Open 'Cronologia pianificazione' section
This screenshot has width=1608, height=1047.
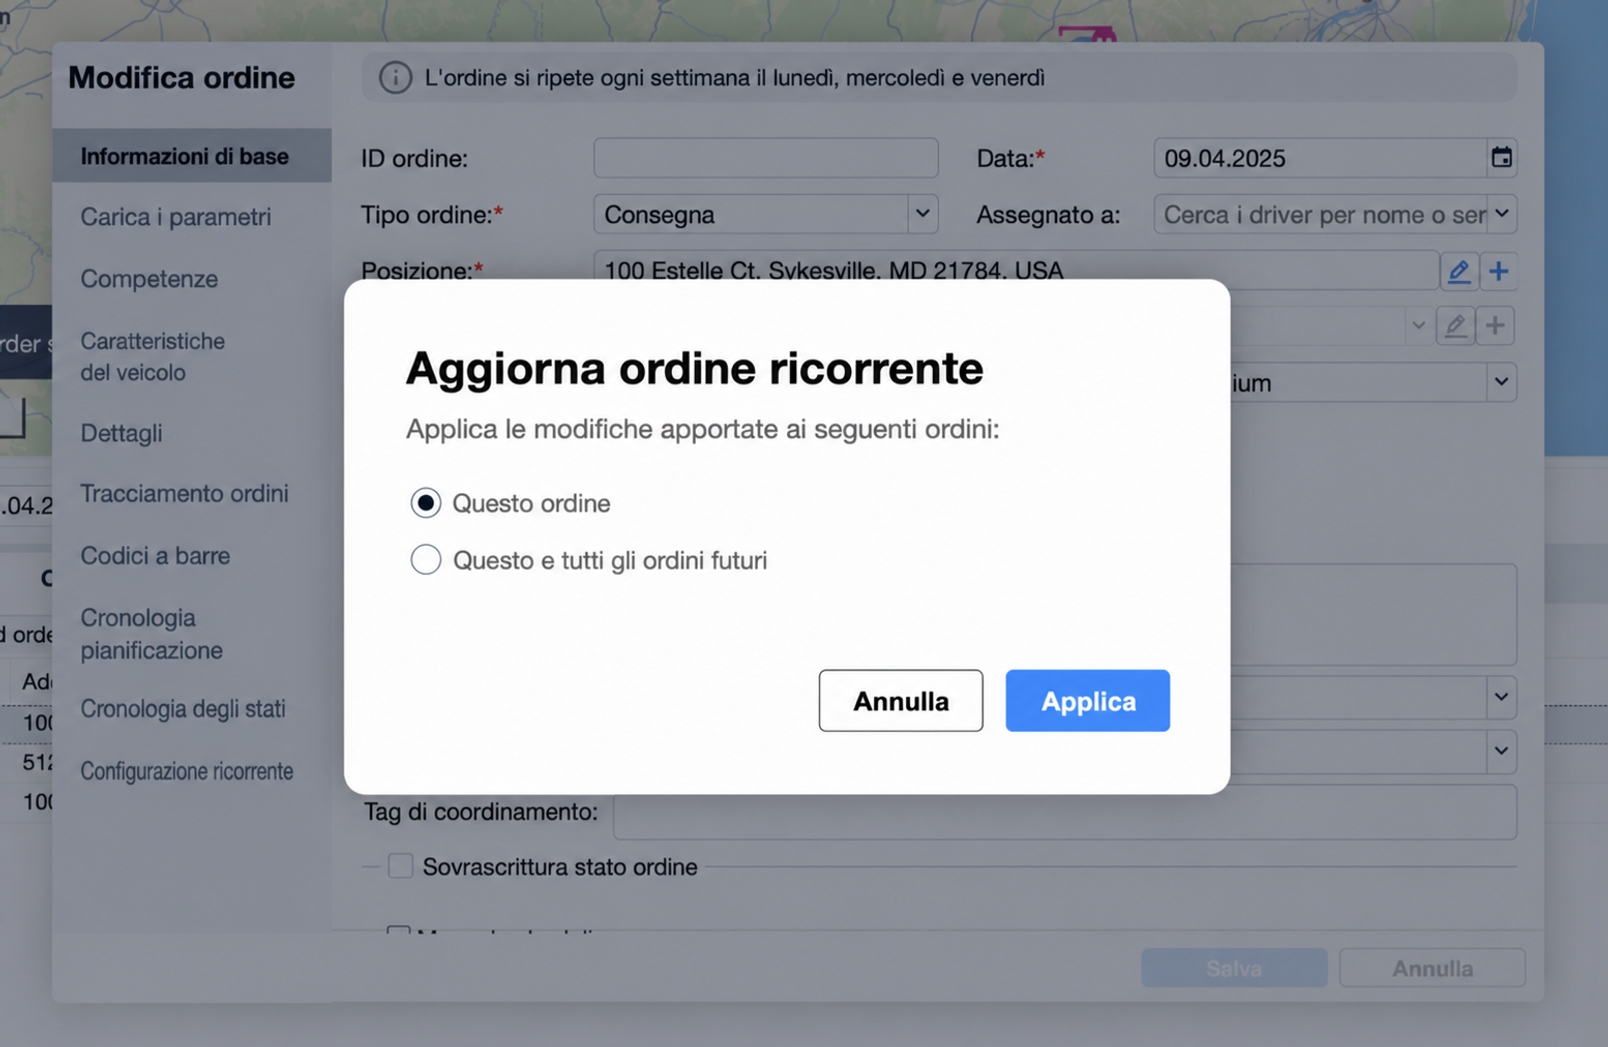point(151,634)
